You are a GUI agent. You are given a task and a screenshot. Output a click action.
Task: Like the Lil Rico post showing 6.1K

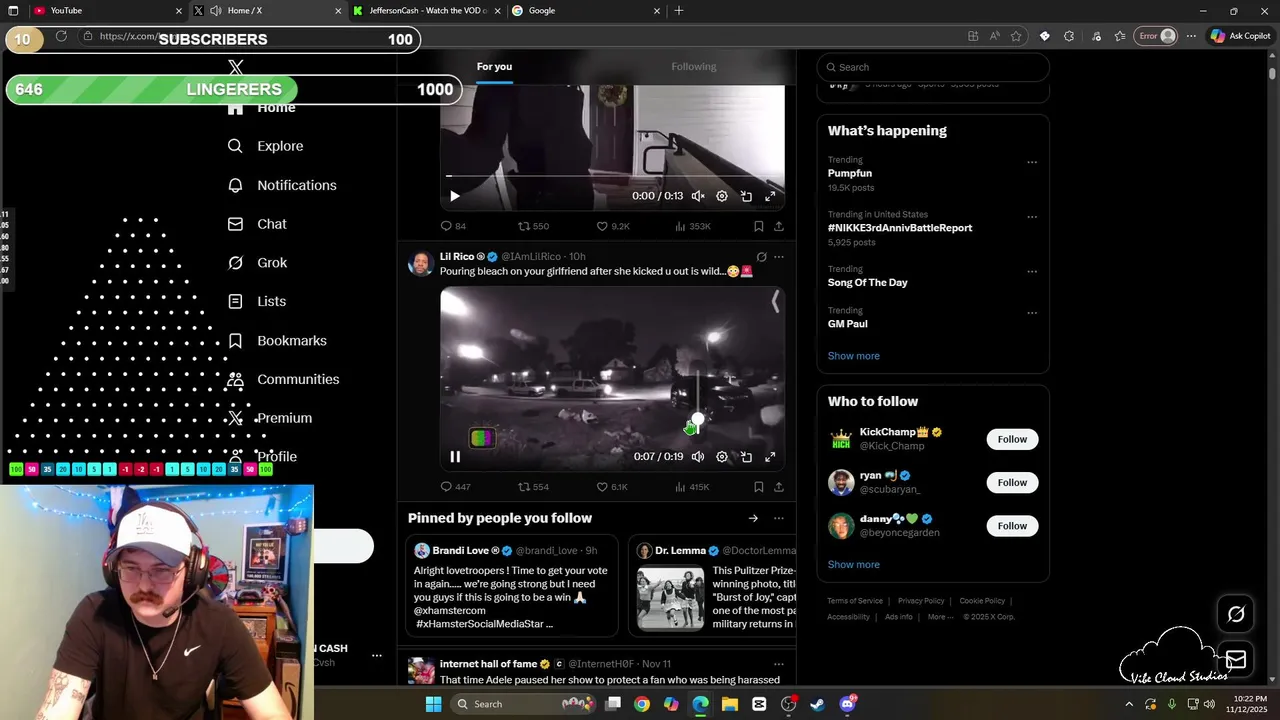click(x=612, y=487)
